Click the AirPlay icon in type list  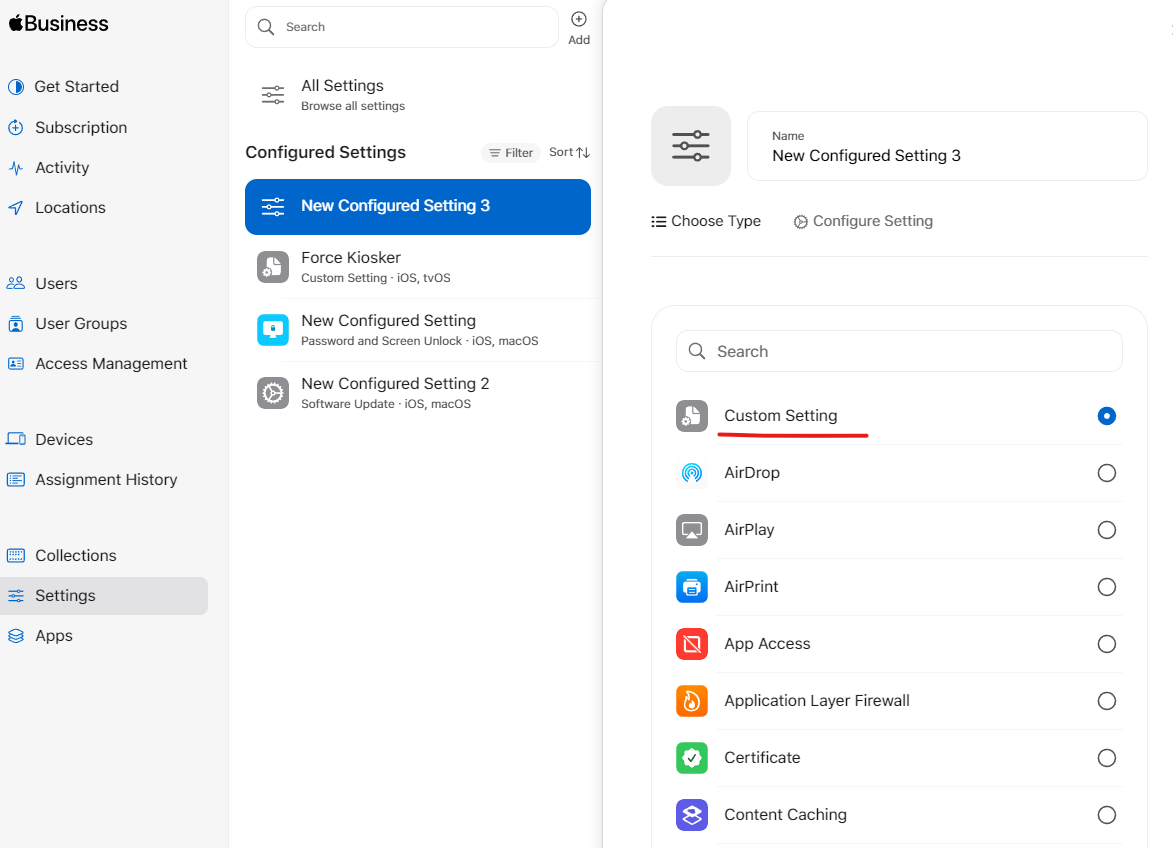tap(692, 529)
